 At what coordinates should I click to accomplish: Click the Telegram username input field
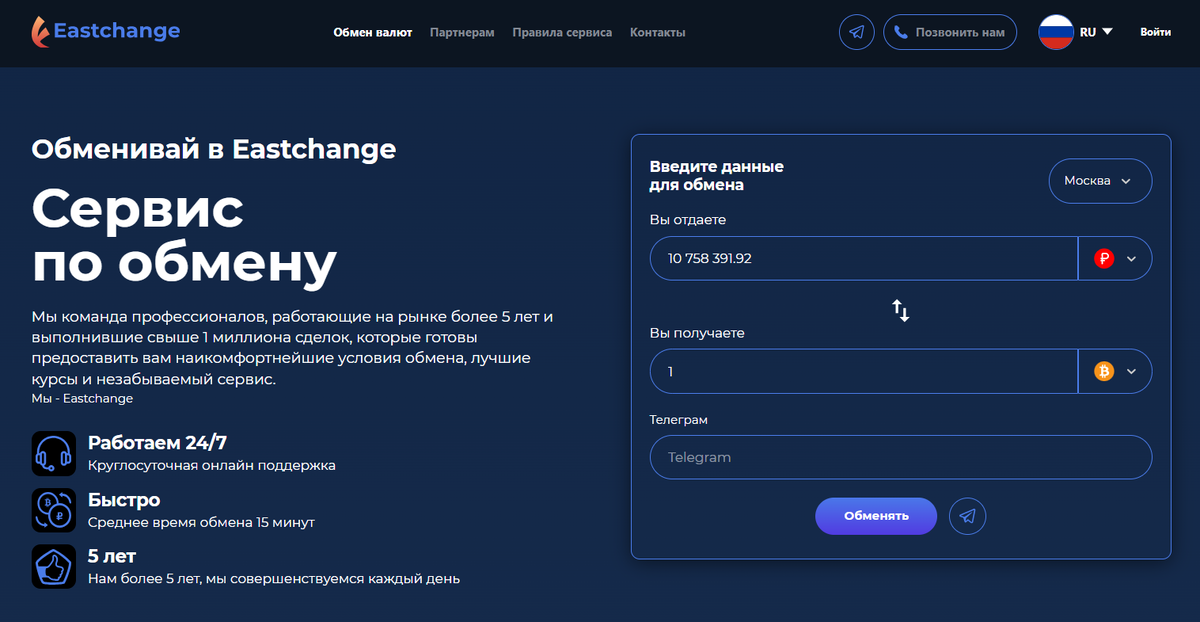pyautogui.click(x=901, y=457)
